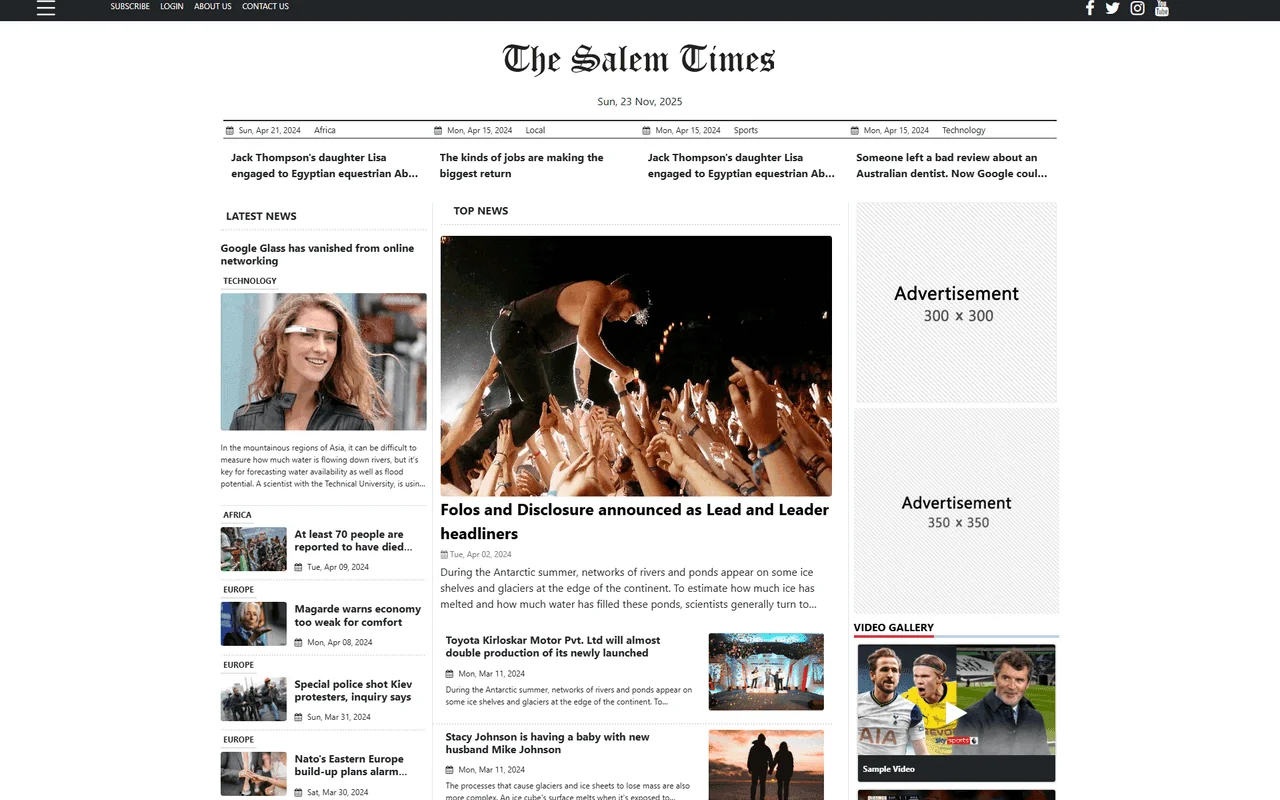Image resolution: width=1280 pixels, height=800 pixels.
Task: Click the Google Glass woman photo
Action: pyautogui.click(x=323, y=361)
